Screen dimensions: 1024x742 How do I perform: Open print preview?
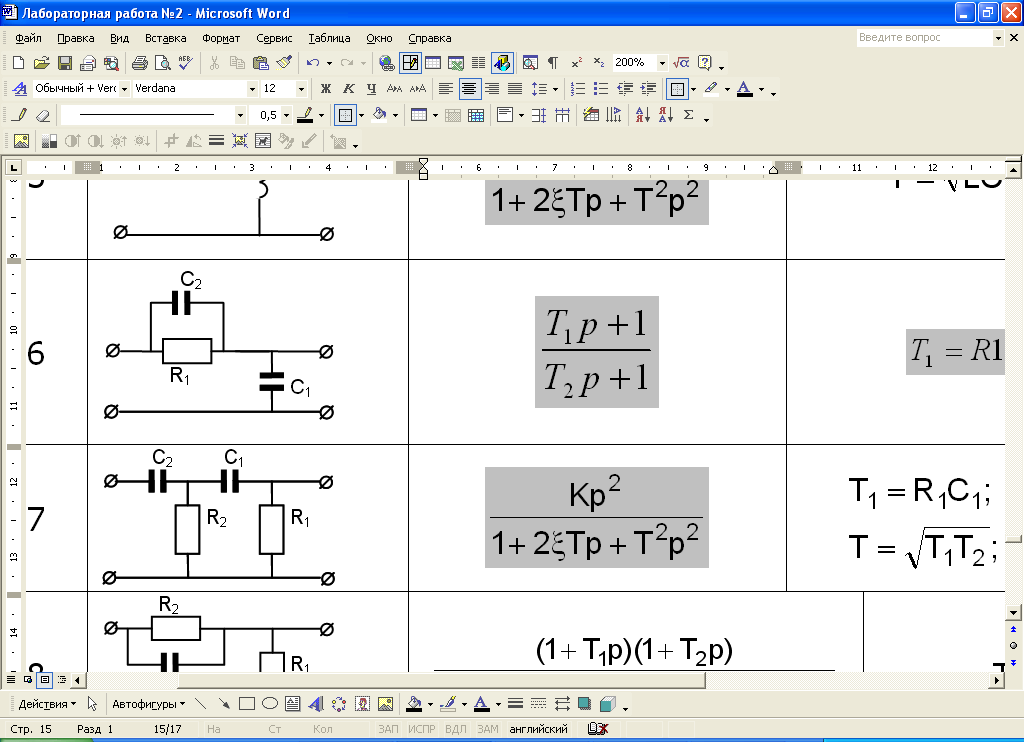click(x=162, y=63)
